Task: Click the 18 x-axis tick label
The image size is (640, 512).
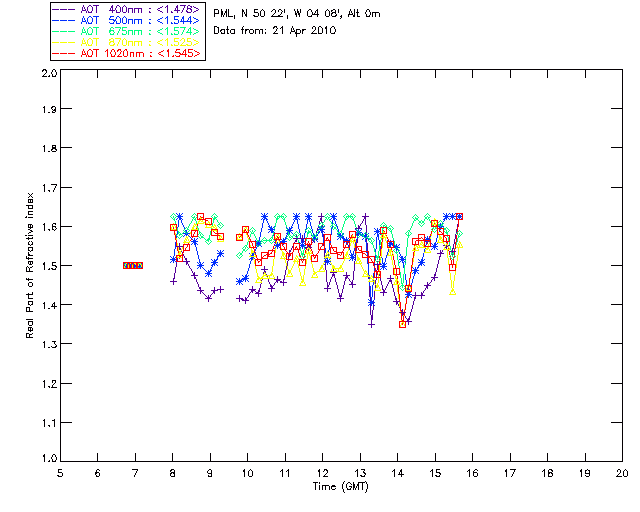Action: (x=548, y=473)
